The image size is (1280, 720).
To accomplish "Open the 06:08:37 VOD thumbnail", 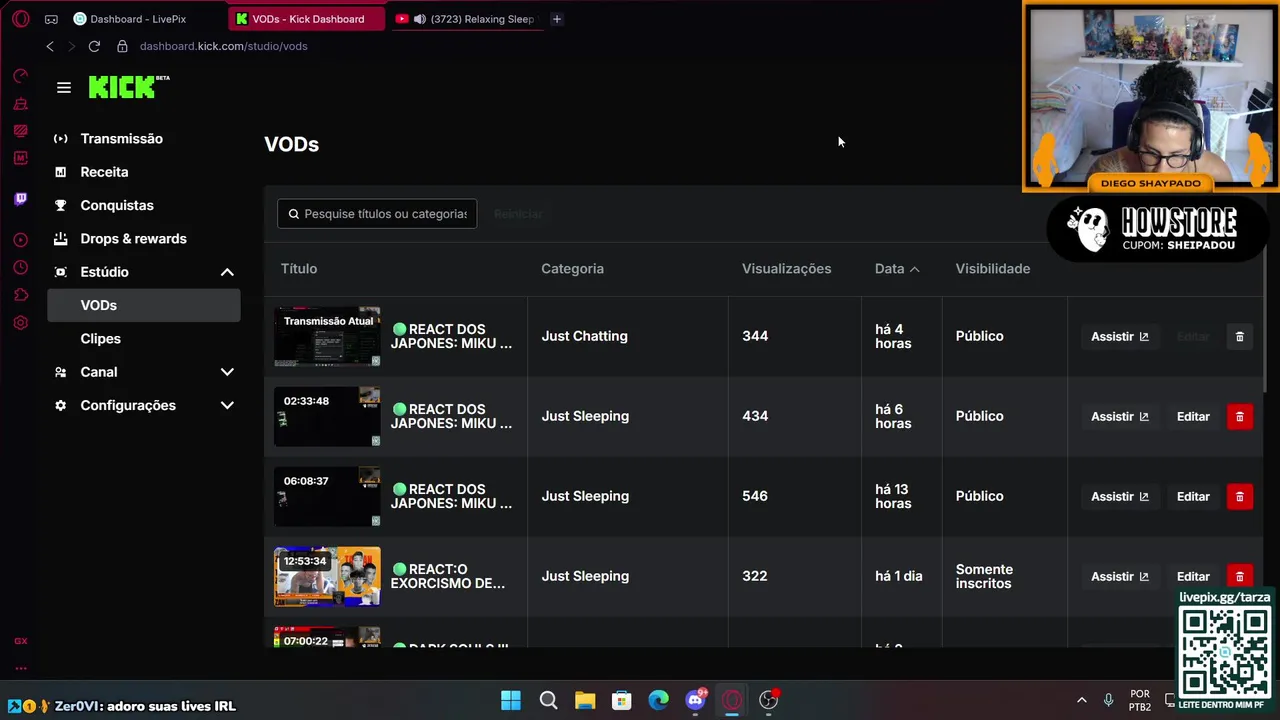I will click(x=327, y=496).
